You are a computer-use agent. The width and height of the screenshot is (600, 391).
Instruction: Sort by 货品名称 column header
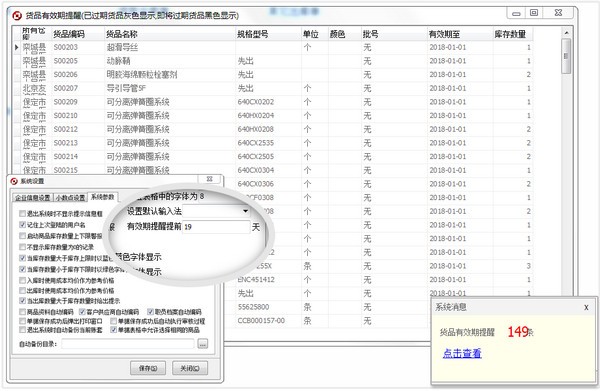pos(170,34)
